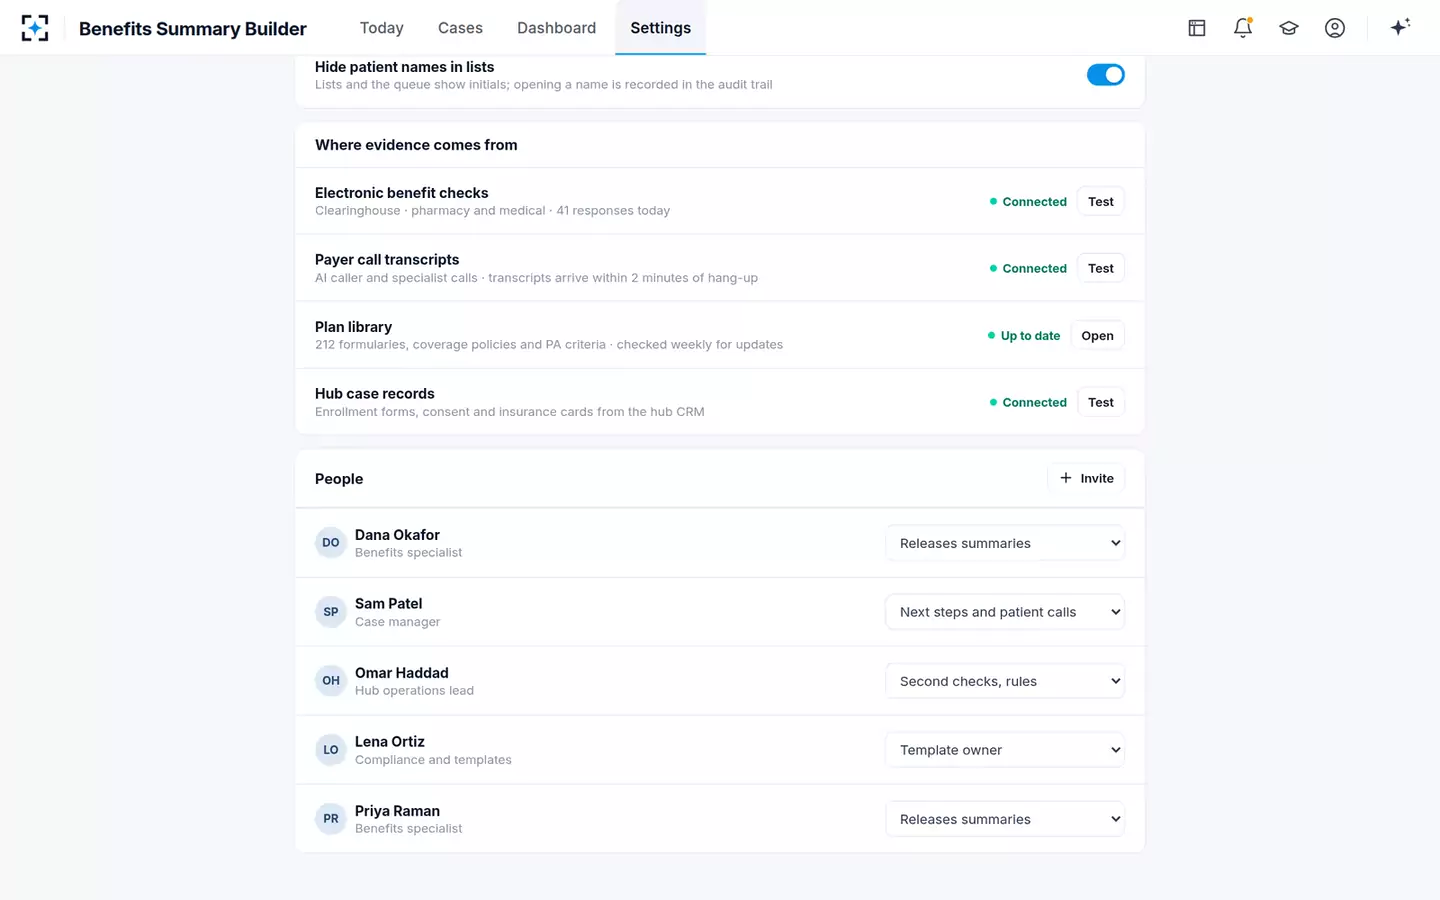Test the Payer call transcripts connection

[x=1101, y=269]
